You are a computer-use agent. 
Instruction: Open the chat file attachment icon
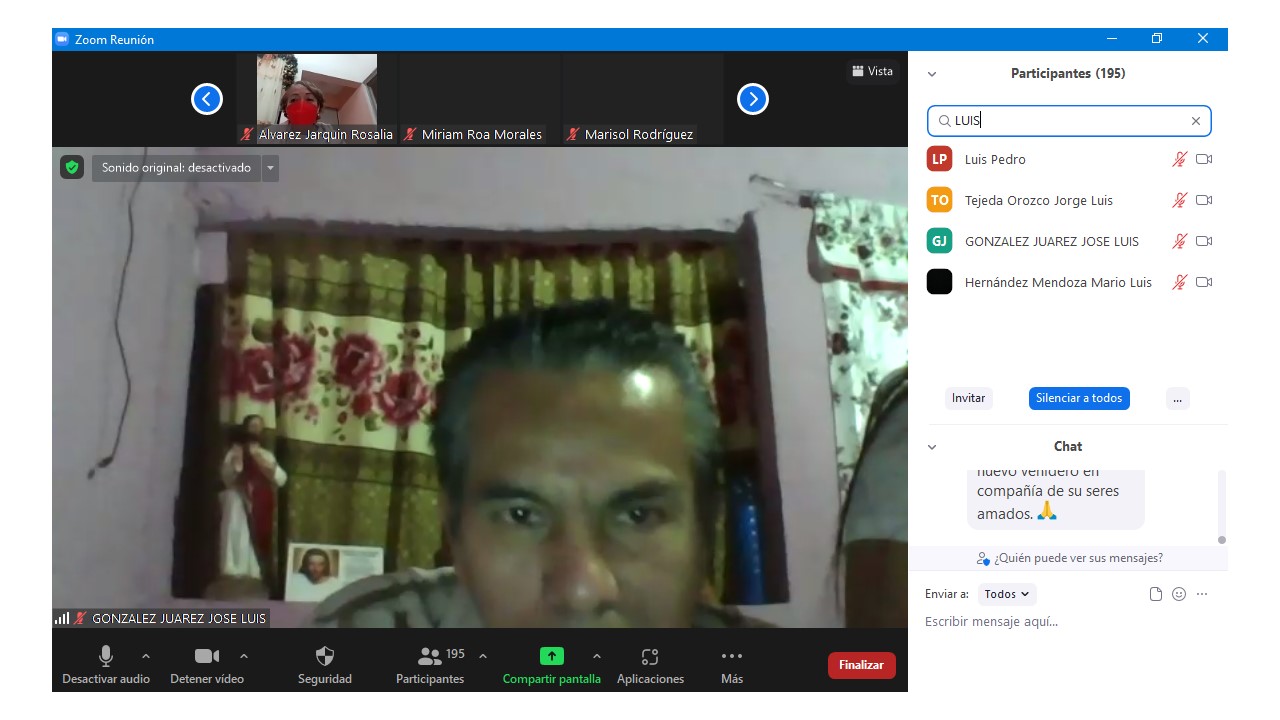[x=1156, y=594]
